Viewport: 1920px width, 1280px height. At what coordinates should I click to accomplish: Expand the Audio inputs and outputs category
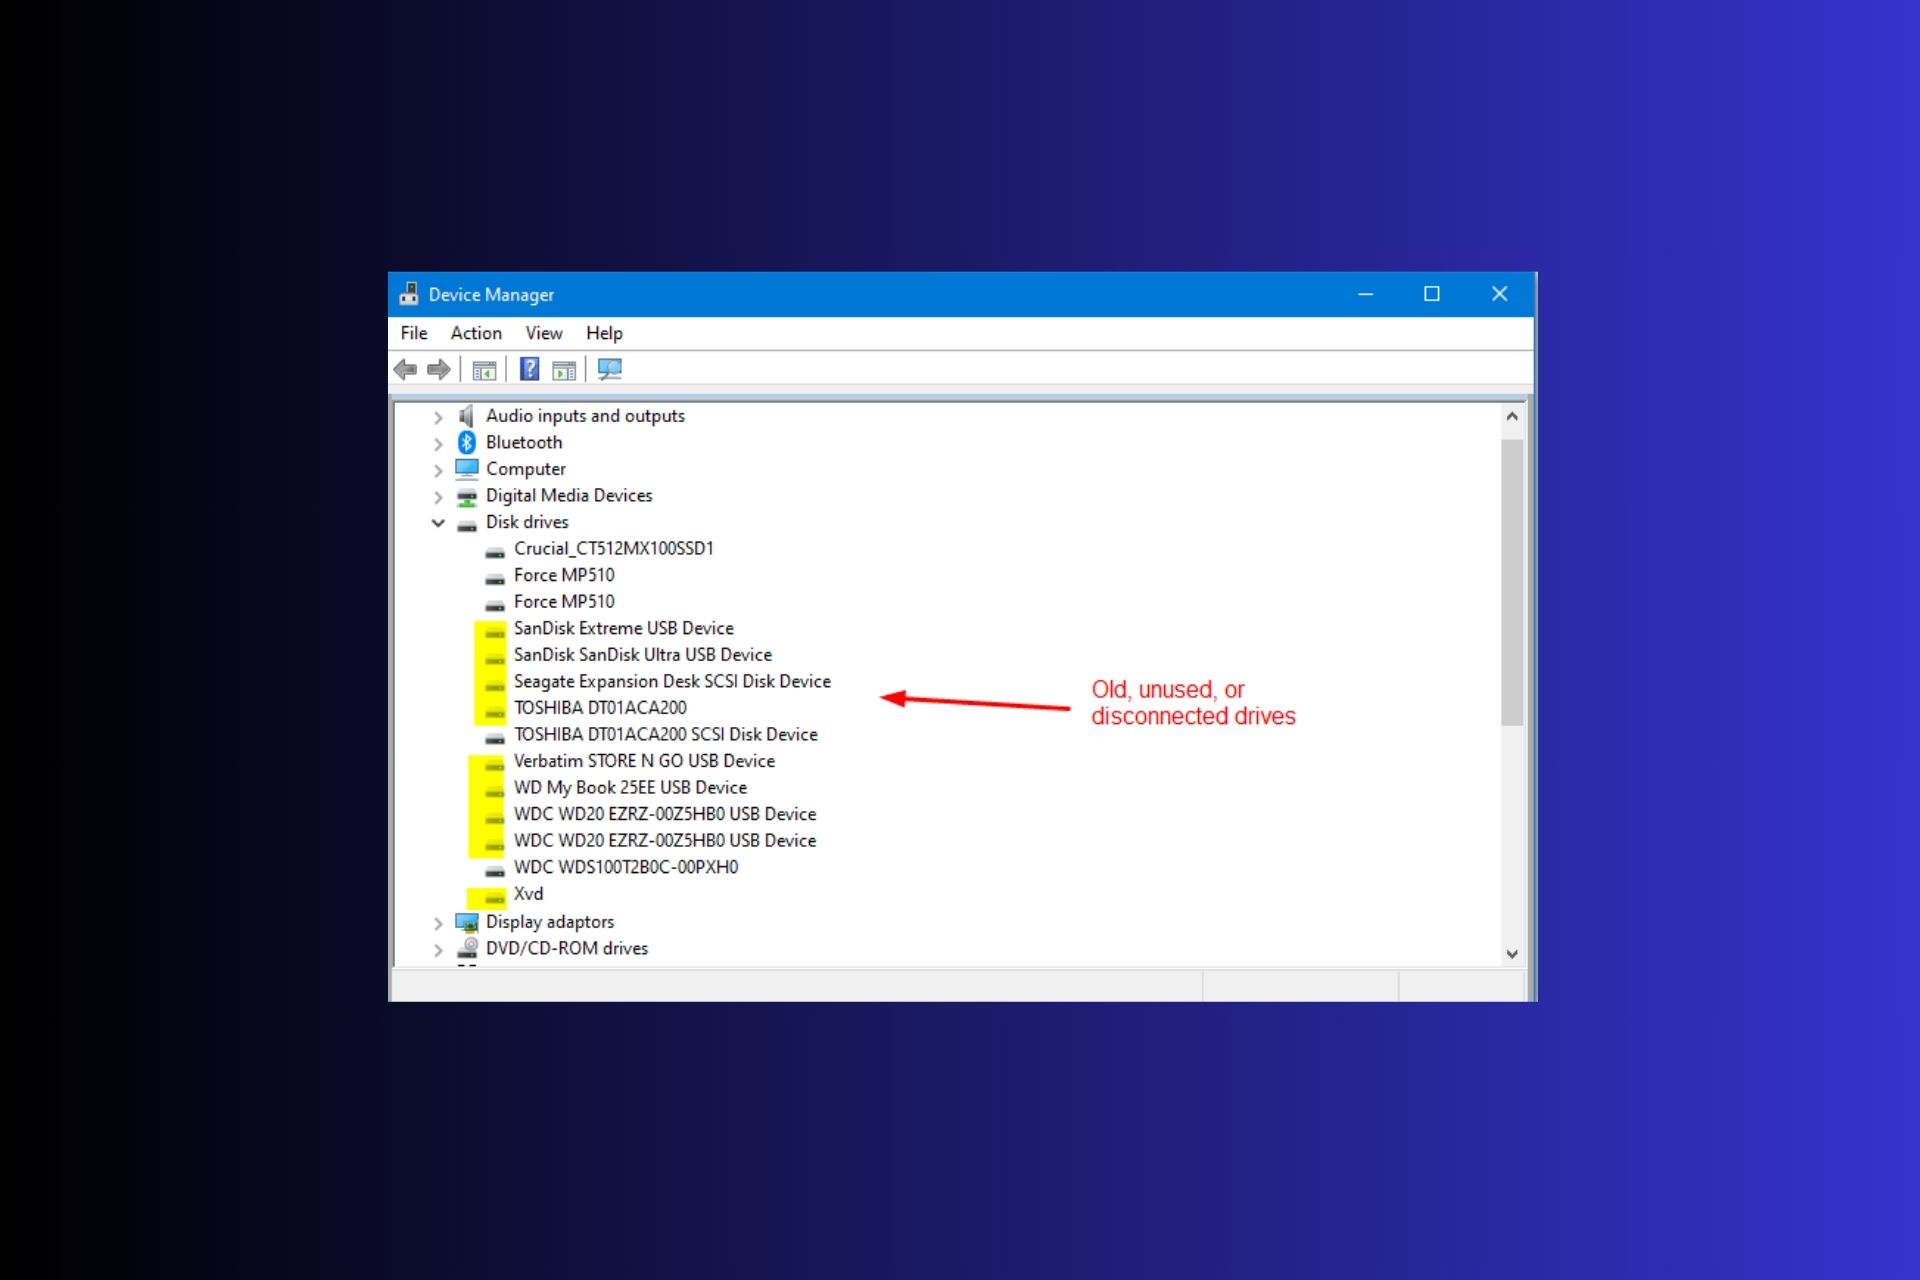coord(438,416)
